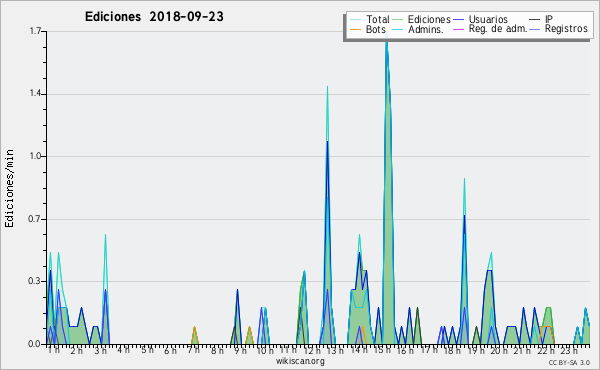Click the '7 h' x-axis label
Screen dimensions: 600x370
[194, 350]
